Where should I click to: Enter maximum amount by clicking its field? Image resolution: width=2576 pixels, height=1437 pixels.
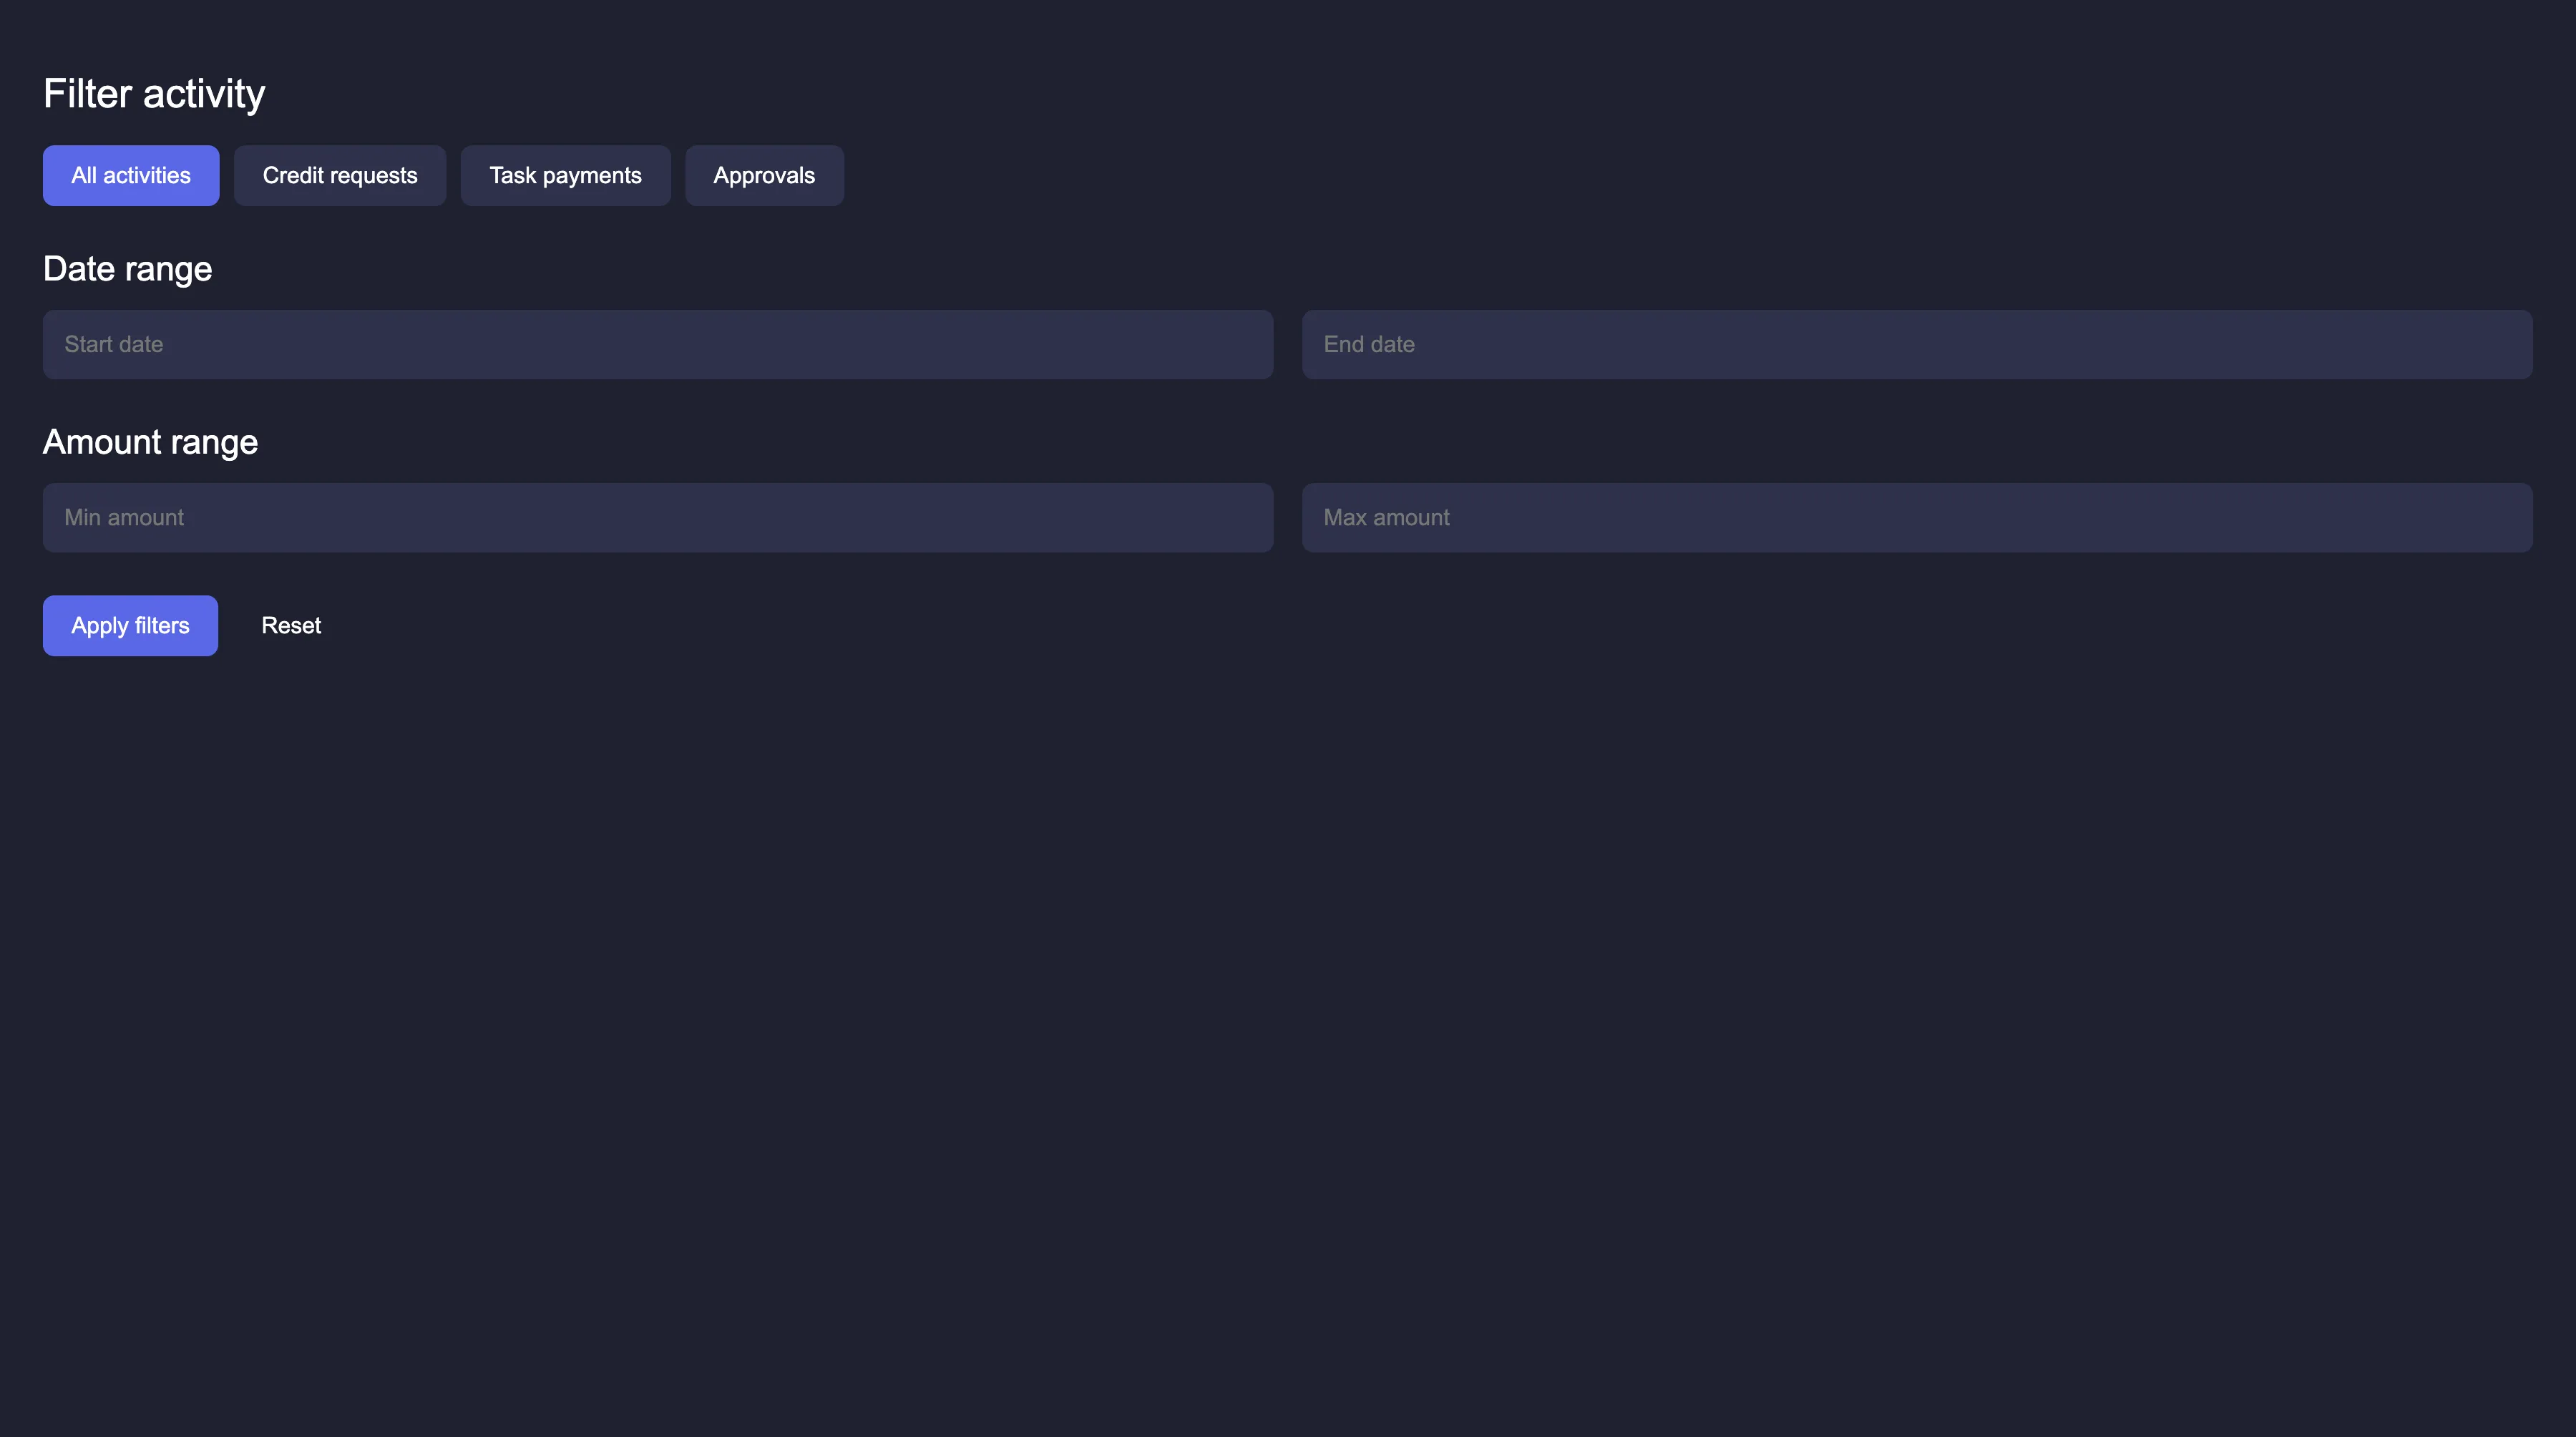click(x=1917, y=517)
